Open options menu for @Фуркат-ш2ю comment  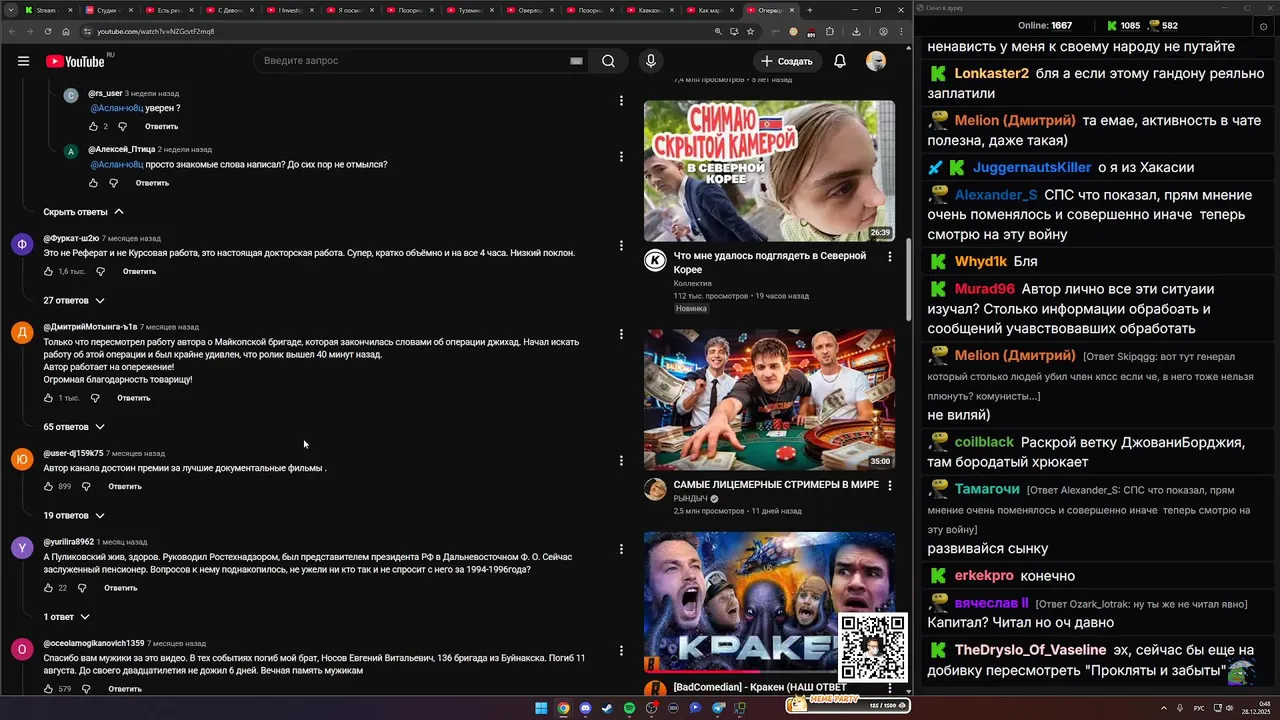pyautogui.click(x=621, y=246)
